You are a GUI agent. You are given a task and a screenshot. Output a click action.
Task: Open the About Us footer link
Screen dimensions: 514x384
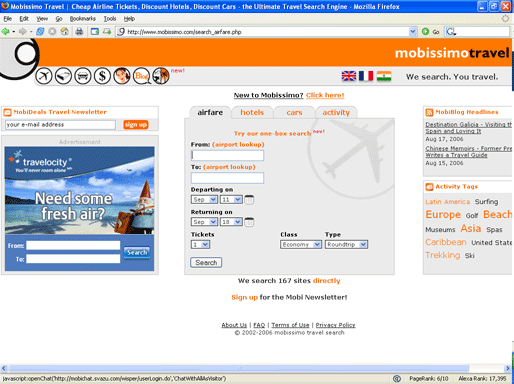click(x=234, y=325)
